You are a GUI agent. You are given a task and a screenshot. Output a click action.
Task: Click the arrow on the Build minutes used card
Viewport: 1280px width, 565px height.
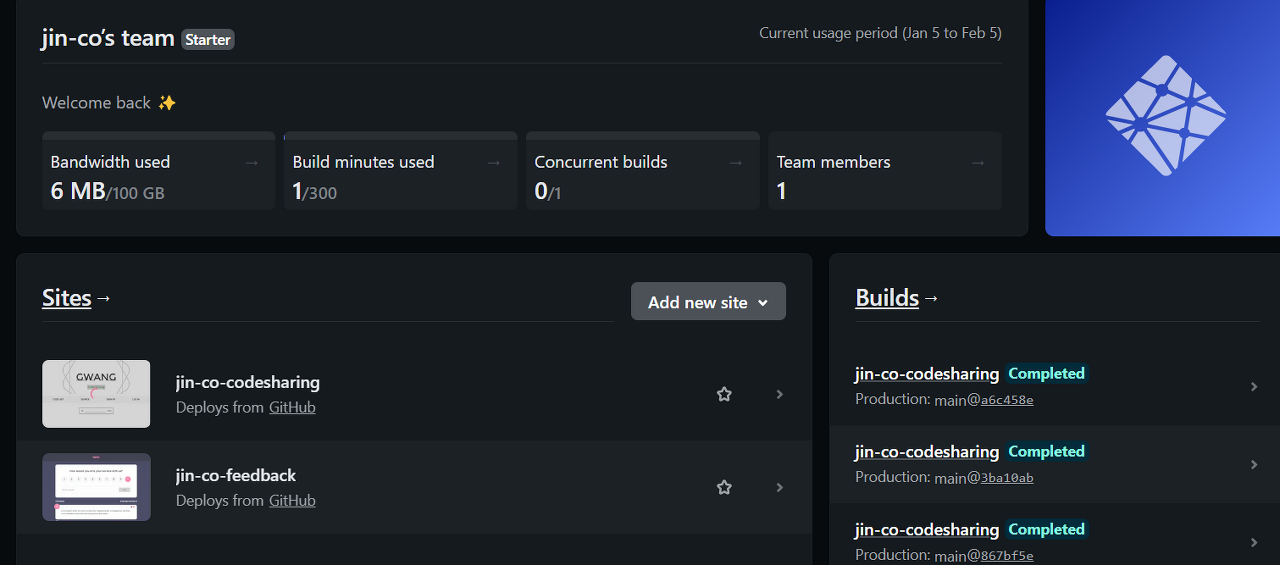point(494,162)
